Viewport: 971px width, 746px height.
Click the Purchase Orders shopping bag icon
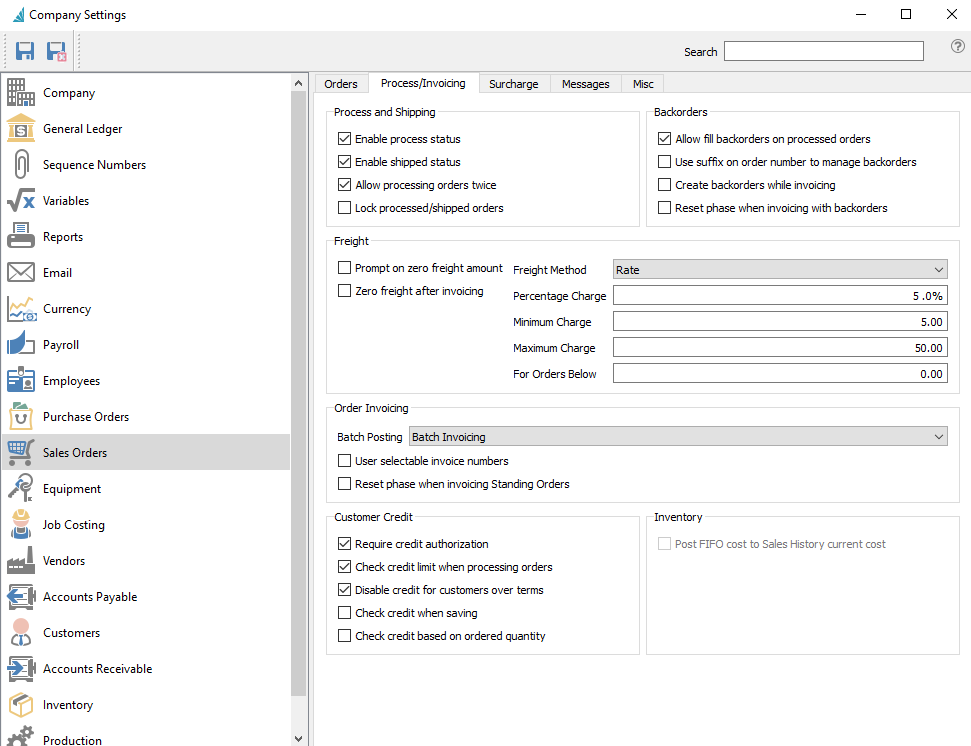20,416
